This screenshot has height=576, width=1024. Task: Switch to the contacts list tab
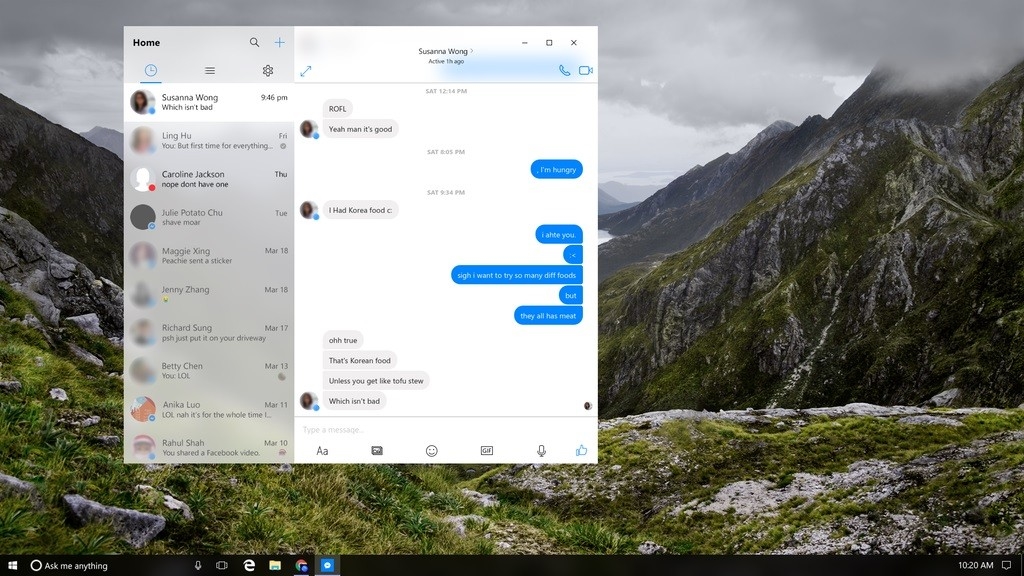(x=209, y=71)
